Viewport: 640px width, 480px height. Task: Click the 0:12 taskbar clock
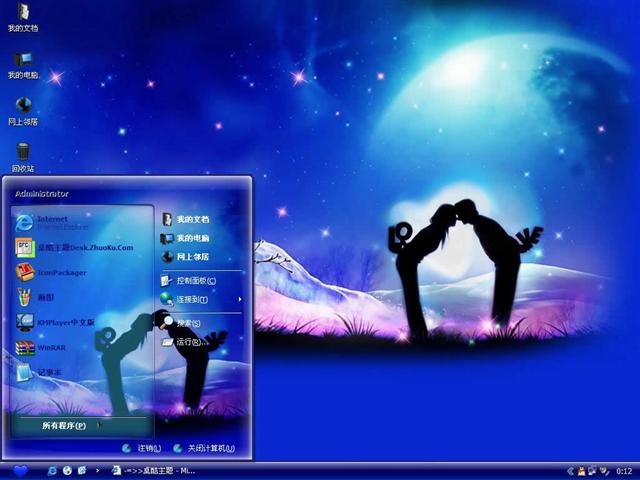624,471
